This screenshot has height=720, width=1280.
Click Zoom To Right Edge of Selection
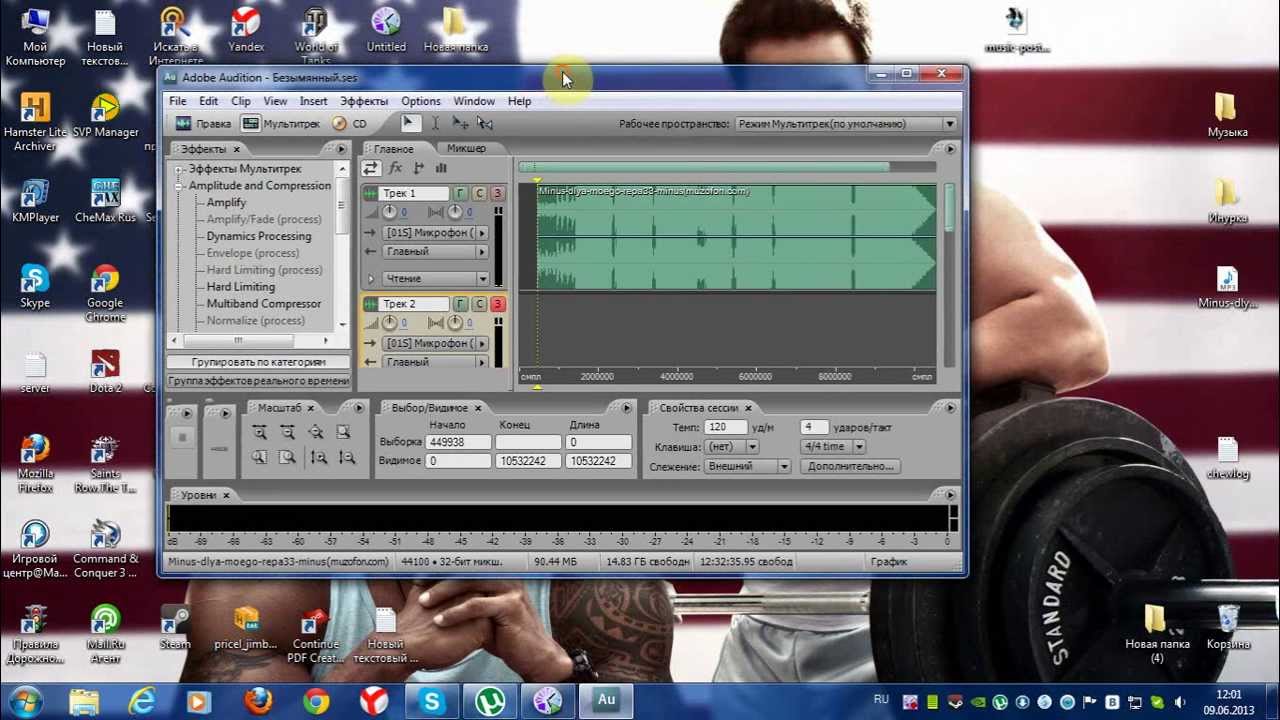(x=287, y=457)
